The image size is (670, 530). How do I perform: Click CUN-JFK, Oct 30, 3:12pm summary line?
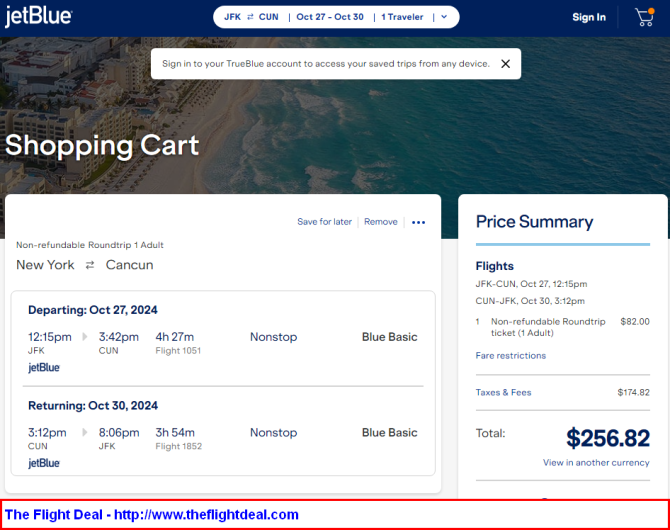[x=530, y=301]
